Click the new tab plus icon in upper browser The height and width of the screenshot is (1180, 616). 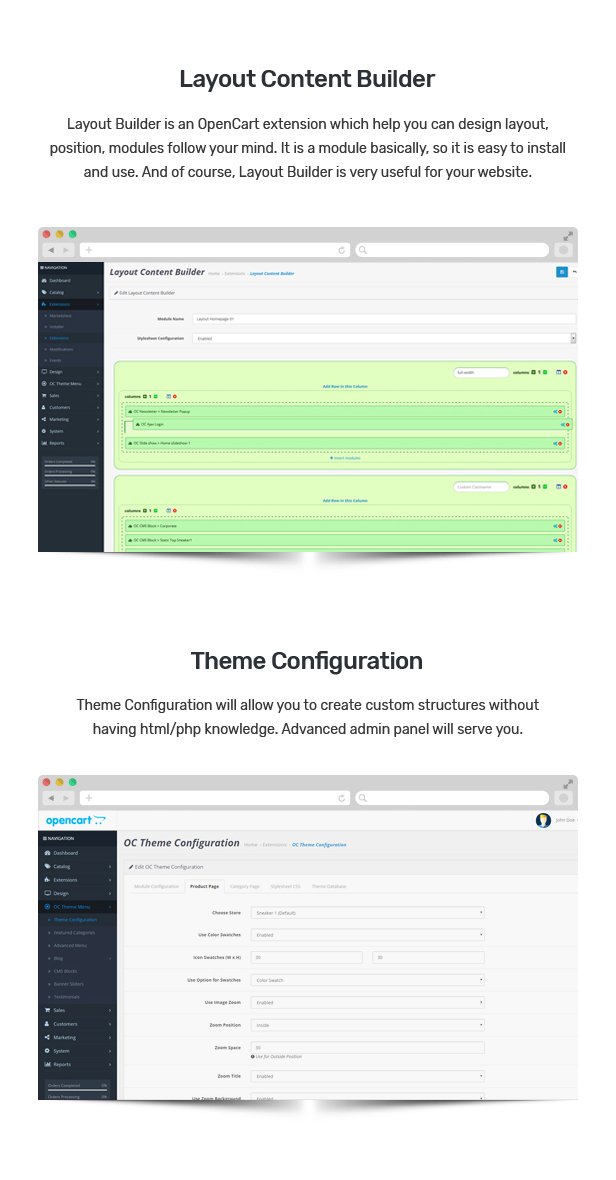[x=89, y=250]
